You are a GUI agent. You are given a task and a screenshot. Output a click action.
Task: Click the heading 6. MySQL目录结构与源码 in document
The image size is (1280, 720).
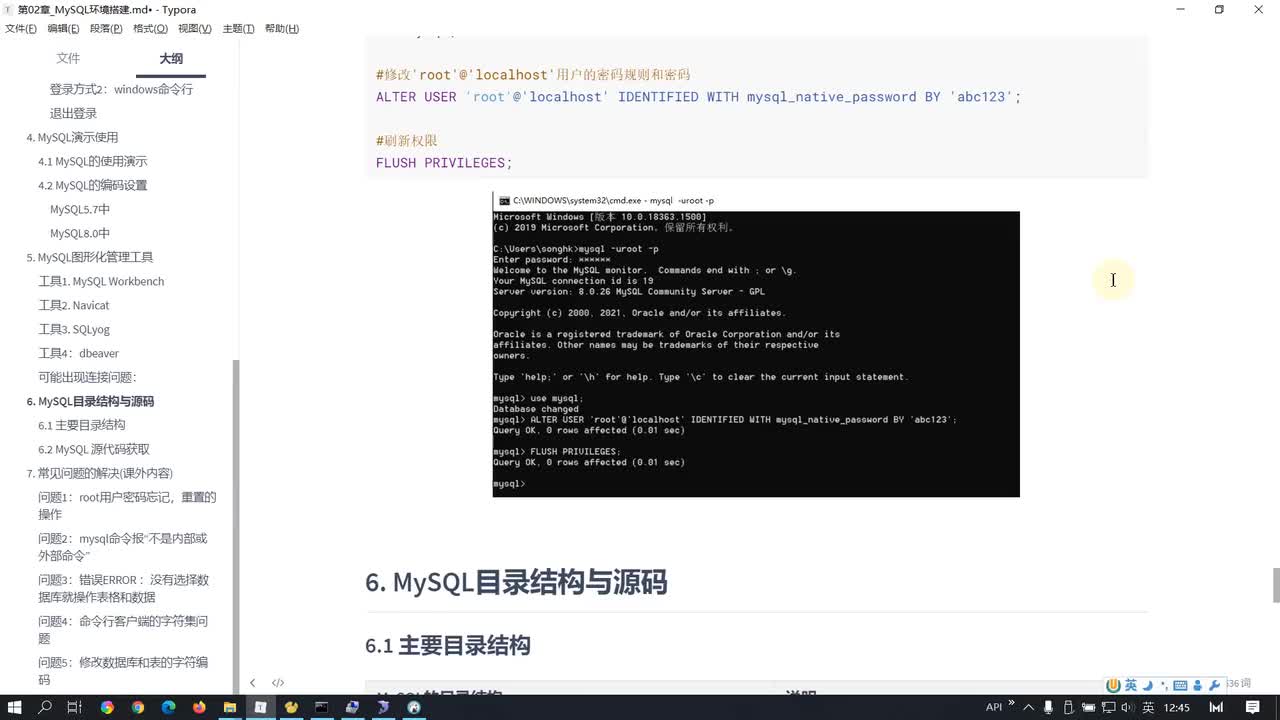tap(516, 582)
